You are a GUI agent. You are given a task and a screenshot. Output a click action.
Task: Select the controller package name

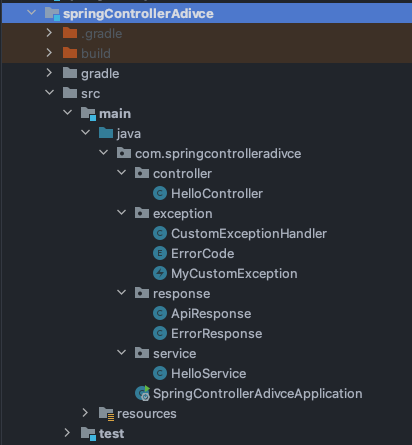pos(182,174)
